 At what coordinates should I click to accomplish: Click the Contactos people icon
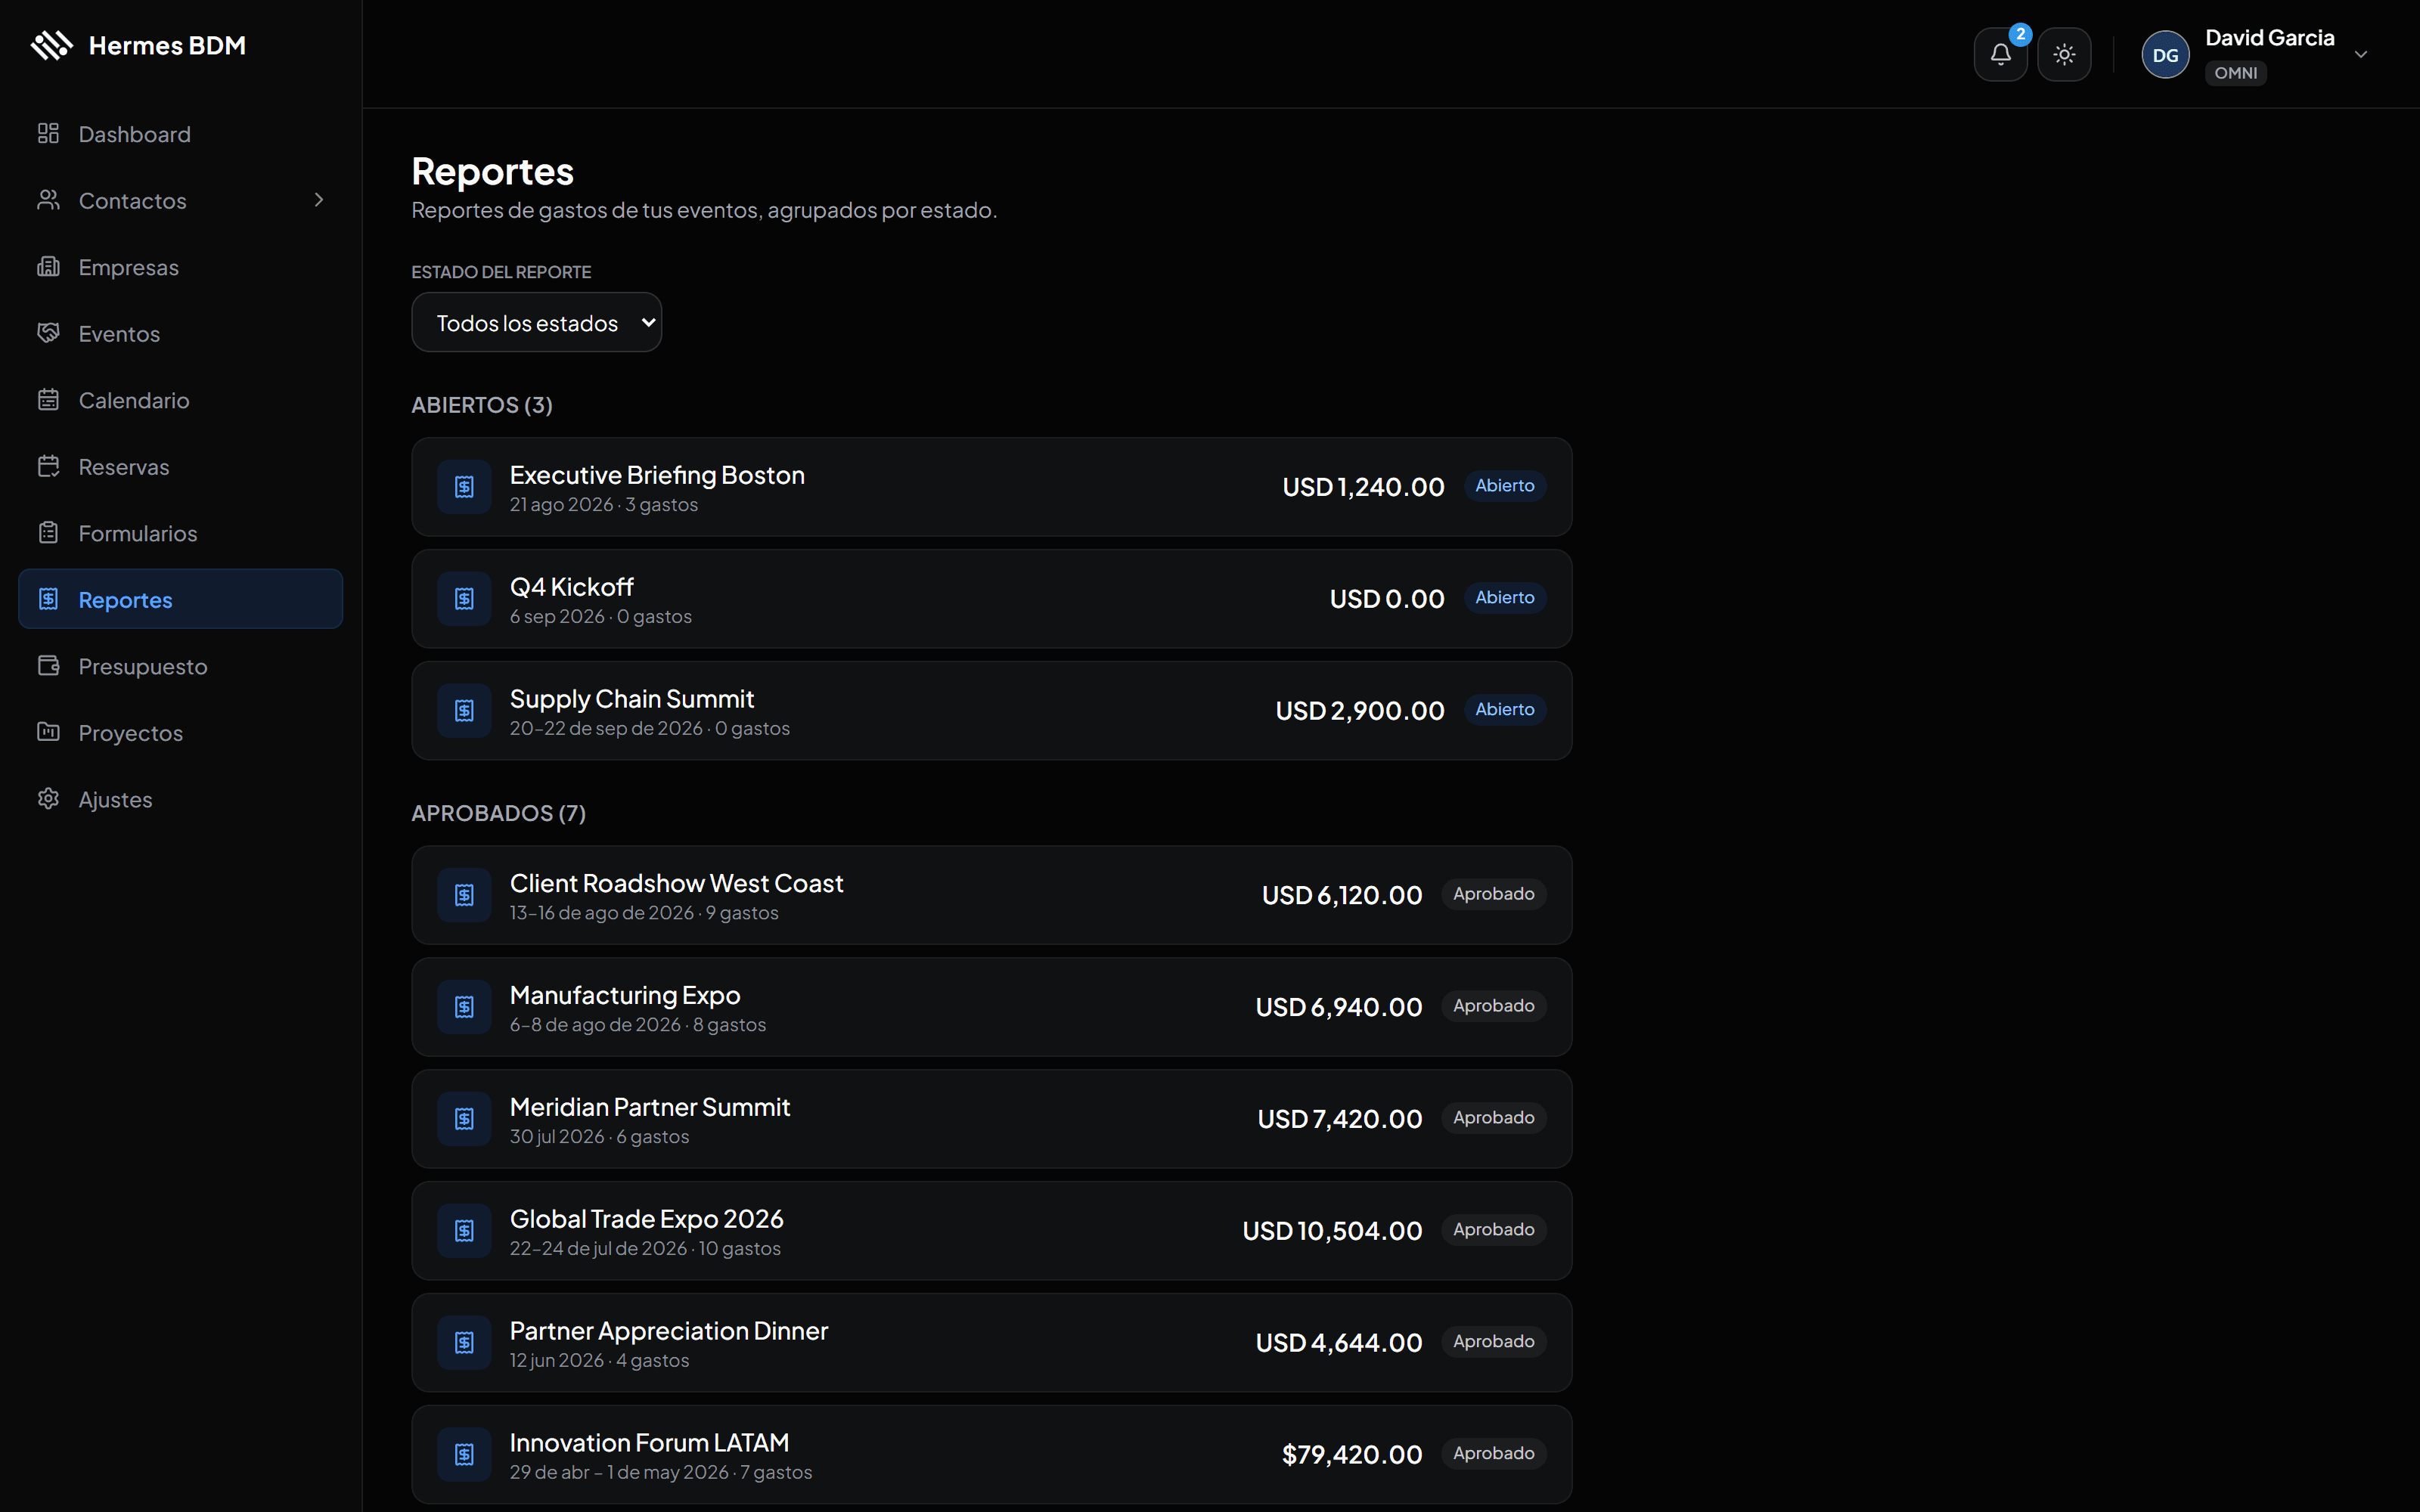[x=48, y=200]
